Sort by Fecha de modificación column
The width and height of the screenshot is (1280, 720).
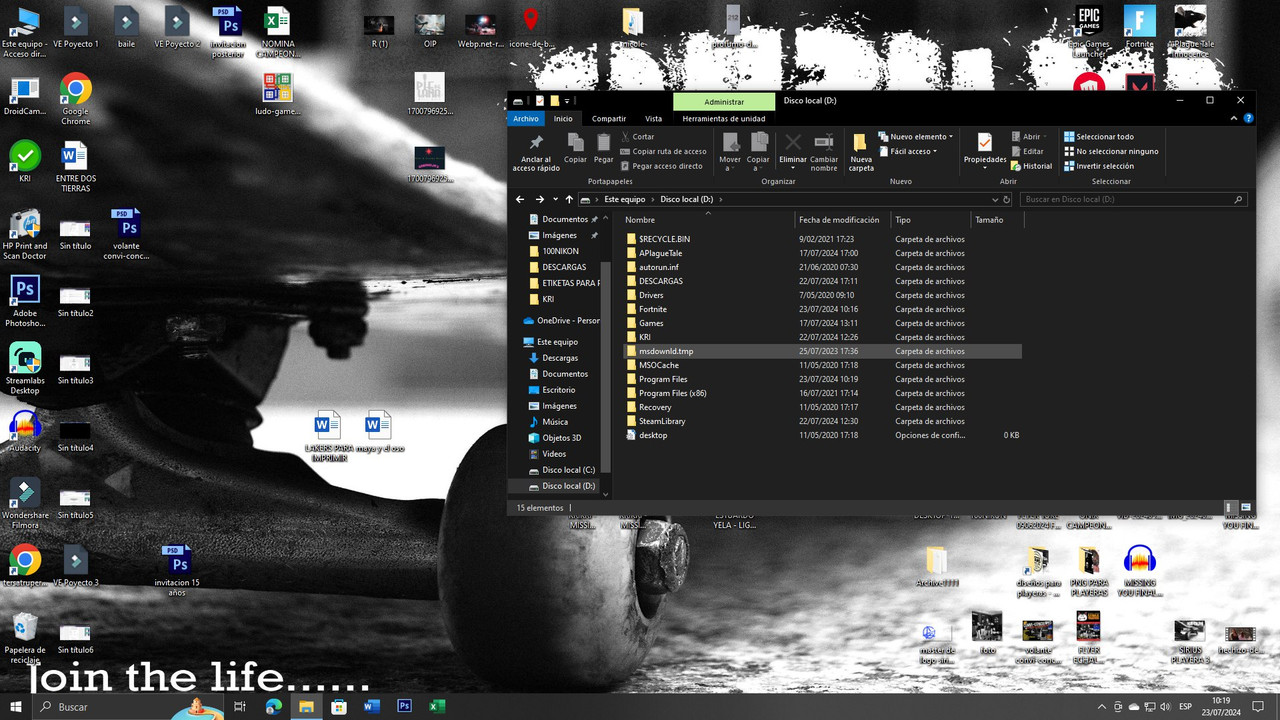coord(839,220)
